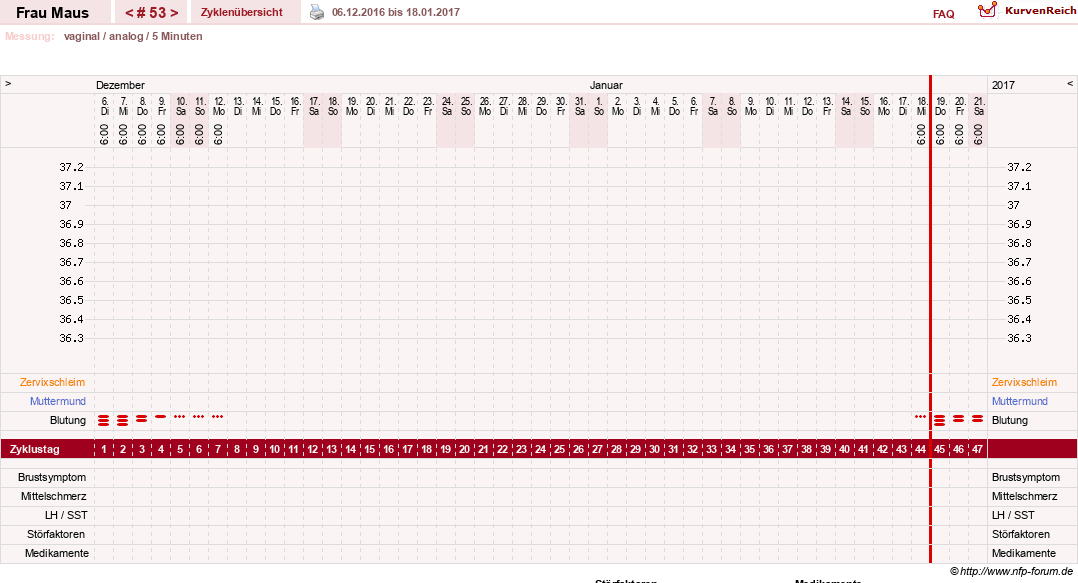Collapse chart using top-right < arrow
Viewport: 1078px width, 583px height.
click(1070, 84)
